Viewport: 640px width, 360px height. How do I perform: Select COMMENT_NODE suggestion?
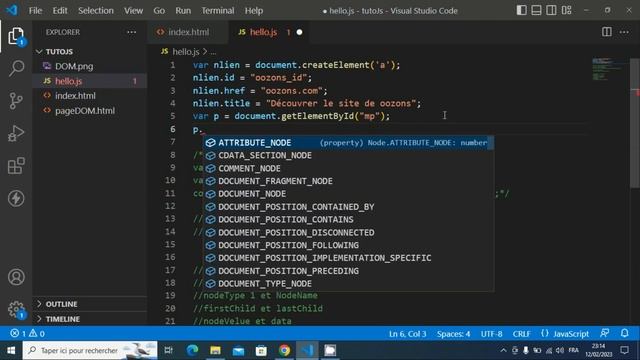coord(349,168)
